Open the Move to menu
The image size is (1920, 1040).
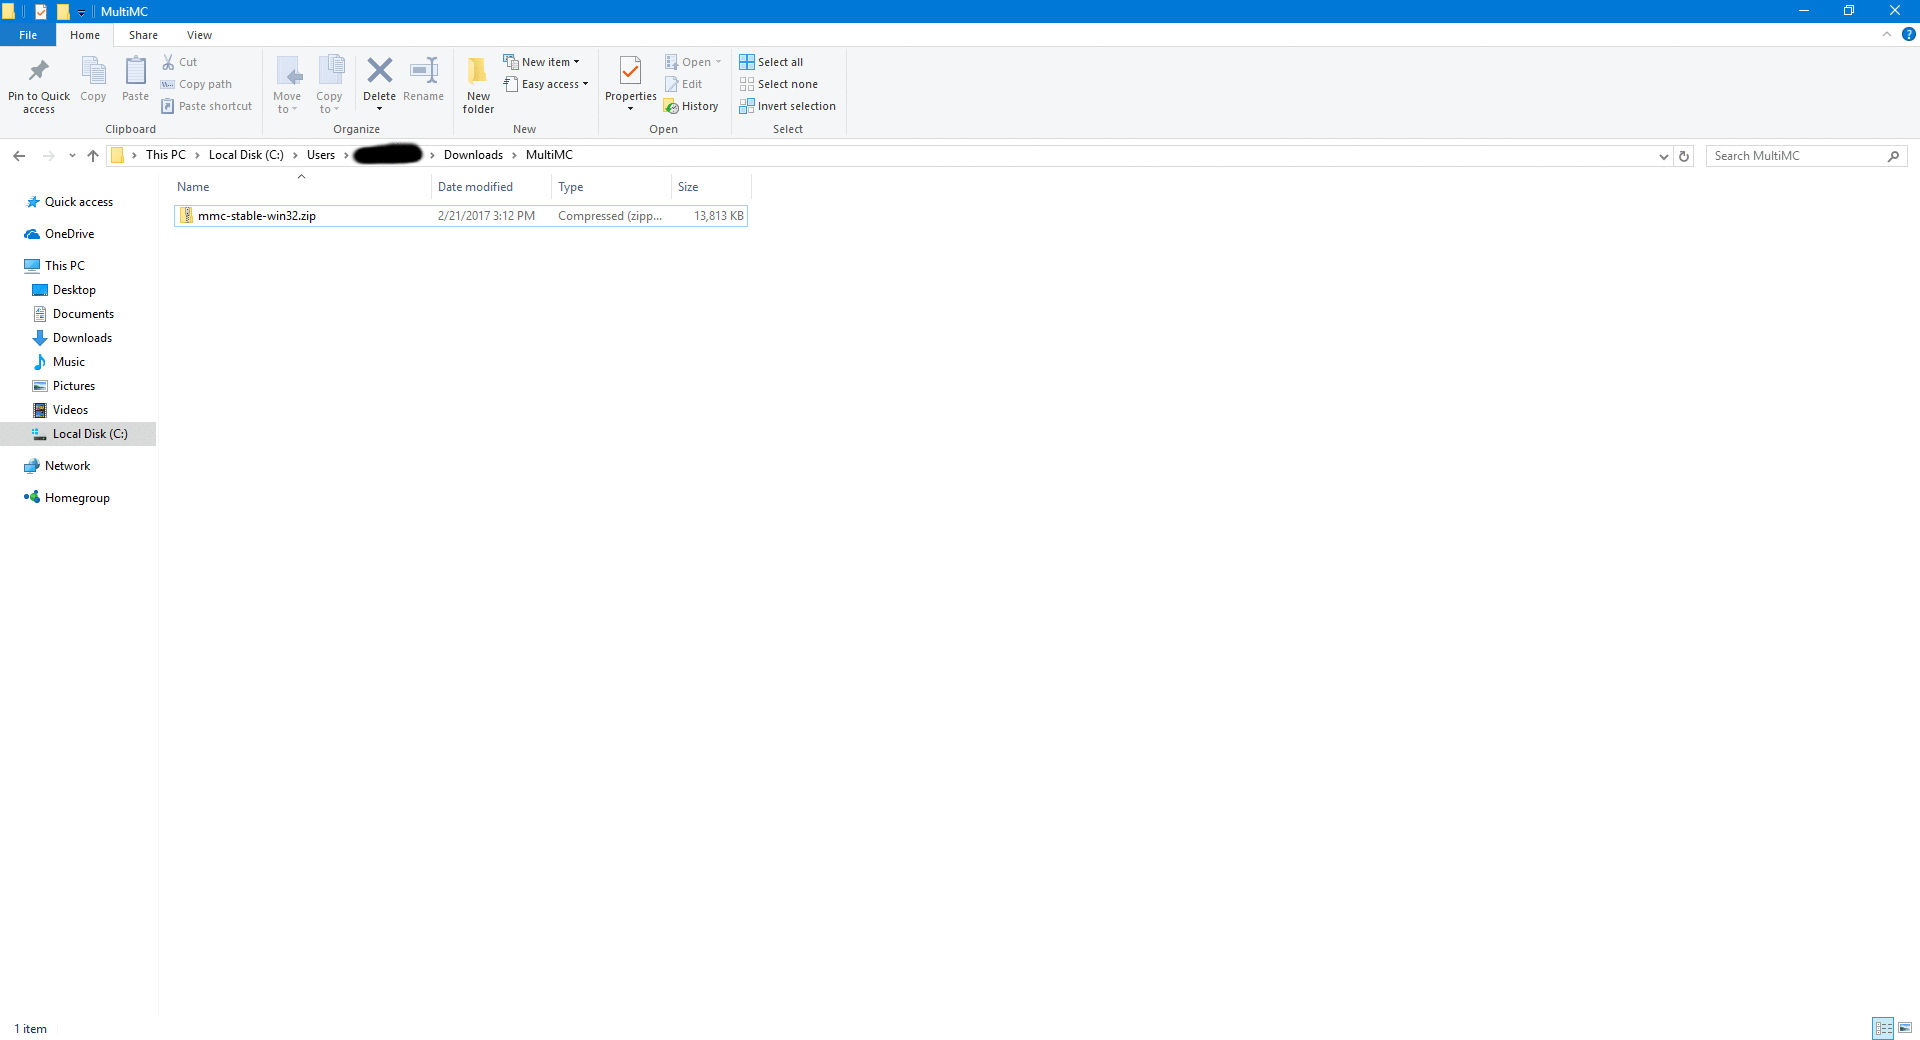pos(287,84)
